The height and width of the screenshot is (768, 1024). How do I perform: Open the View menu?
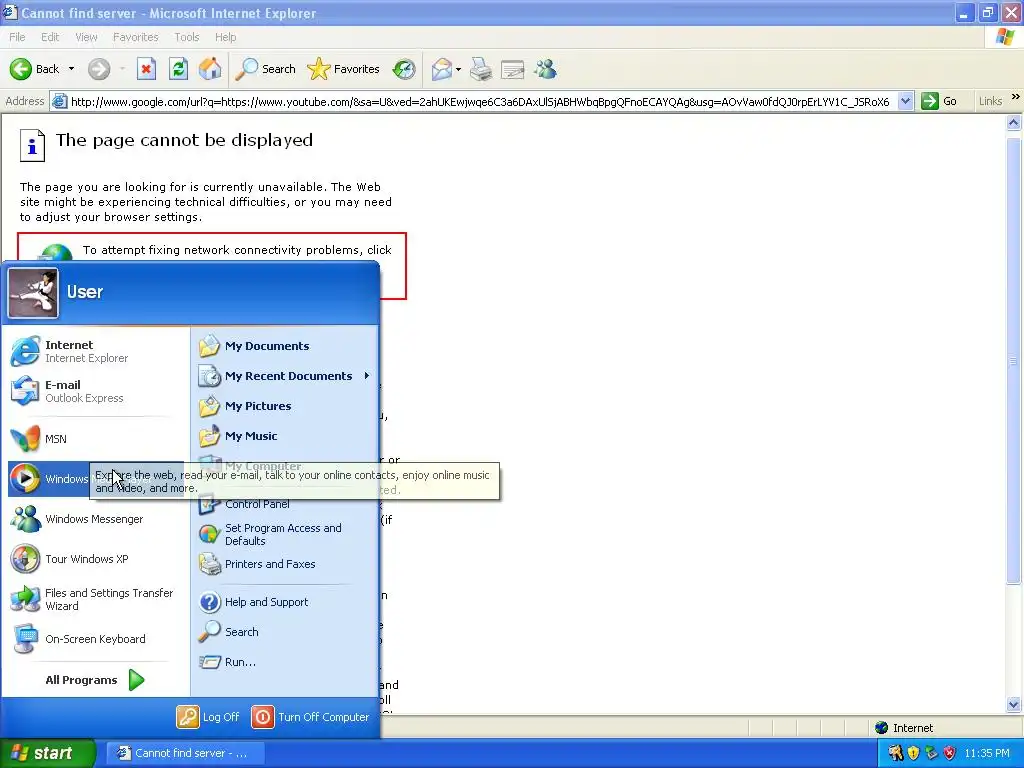[86, 37]
